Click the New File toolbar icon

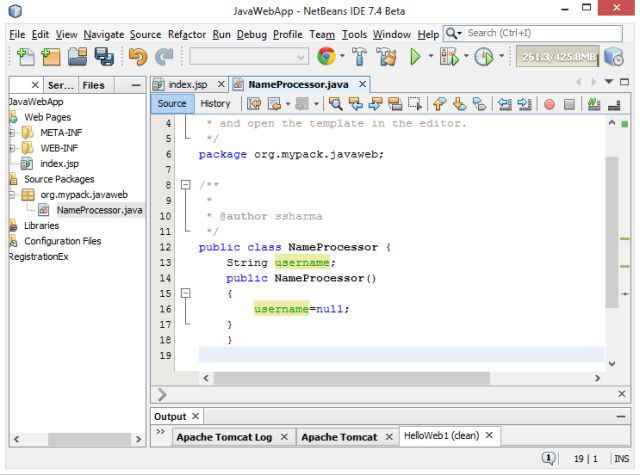[26, 57]
